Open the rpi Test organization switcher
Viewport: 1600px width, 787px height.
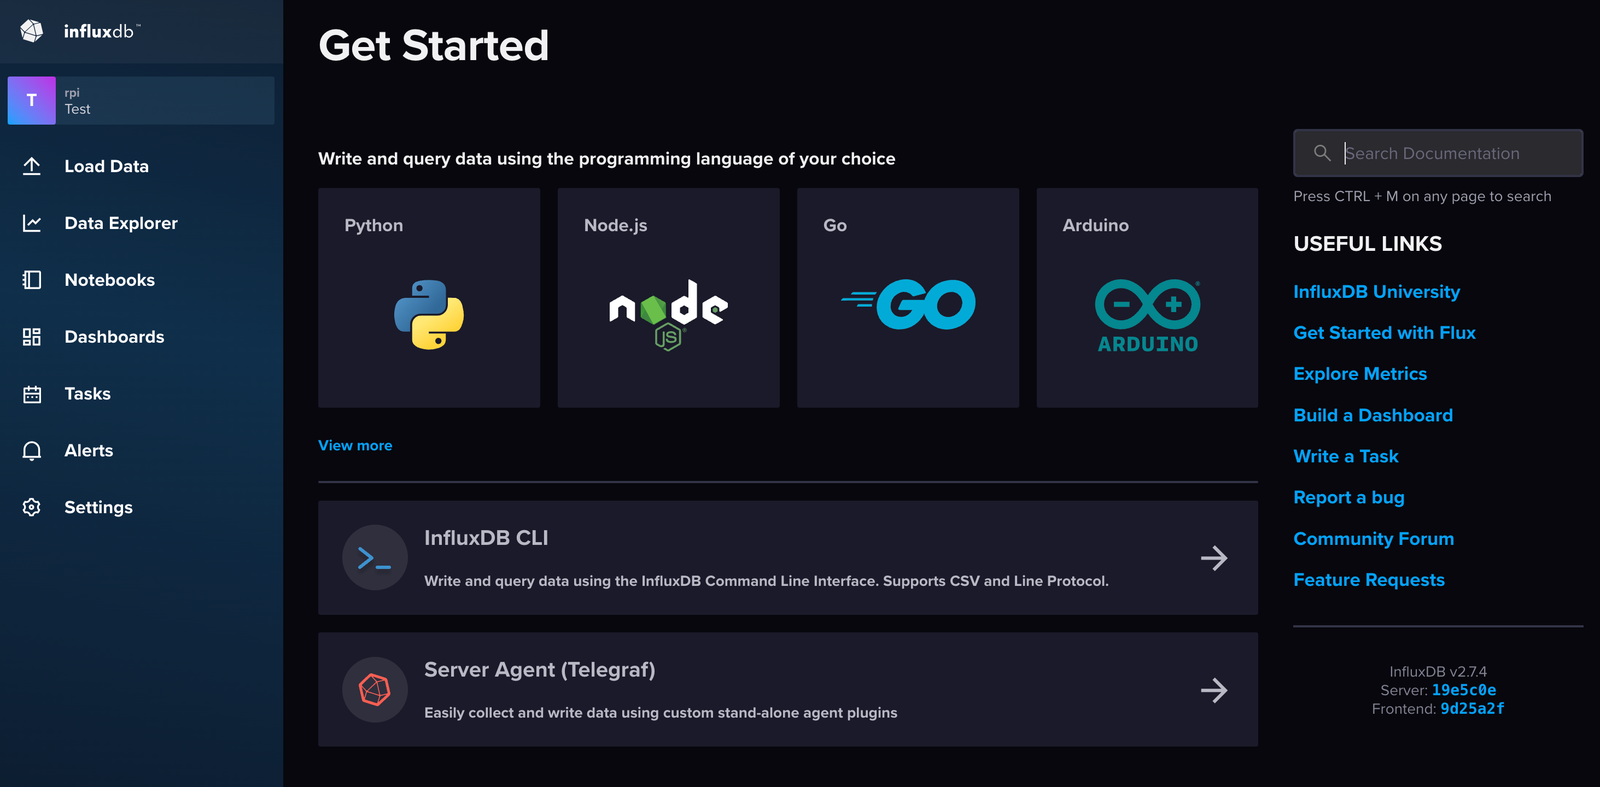(141, 100)
